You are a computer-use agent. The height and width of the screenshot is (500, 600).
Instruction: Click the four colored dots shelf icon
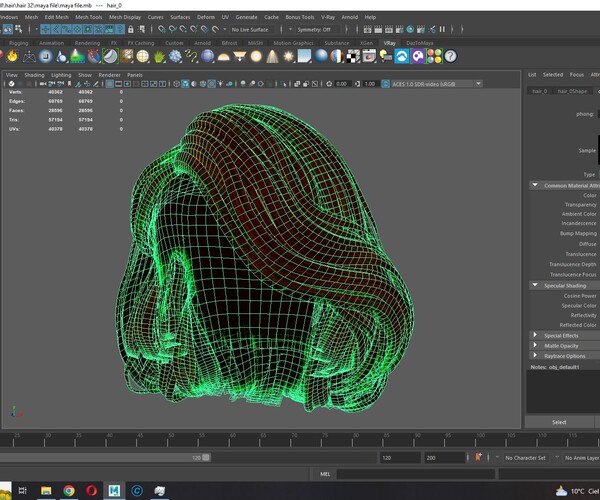click(x=434, y=57)
